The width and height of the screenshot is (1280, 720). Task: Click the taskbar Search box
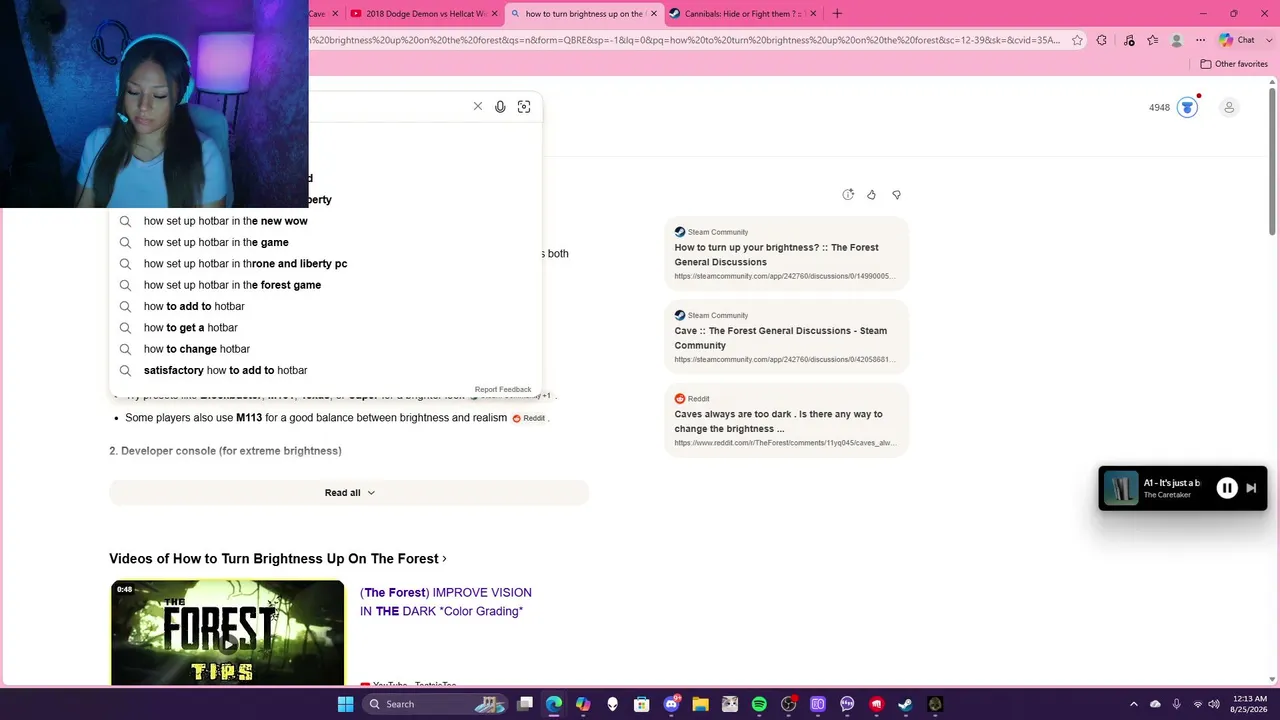[x=435, y=704]
